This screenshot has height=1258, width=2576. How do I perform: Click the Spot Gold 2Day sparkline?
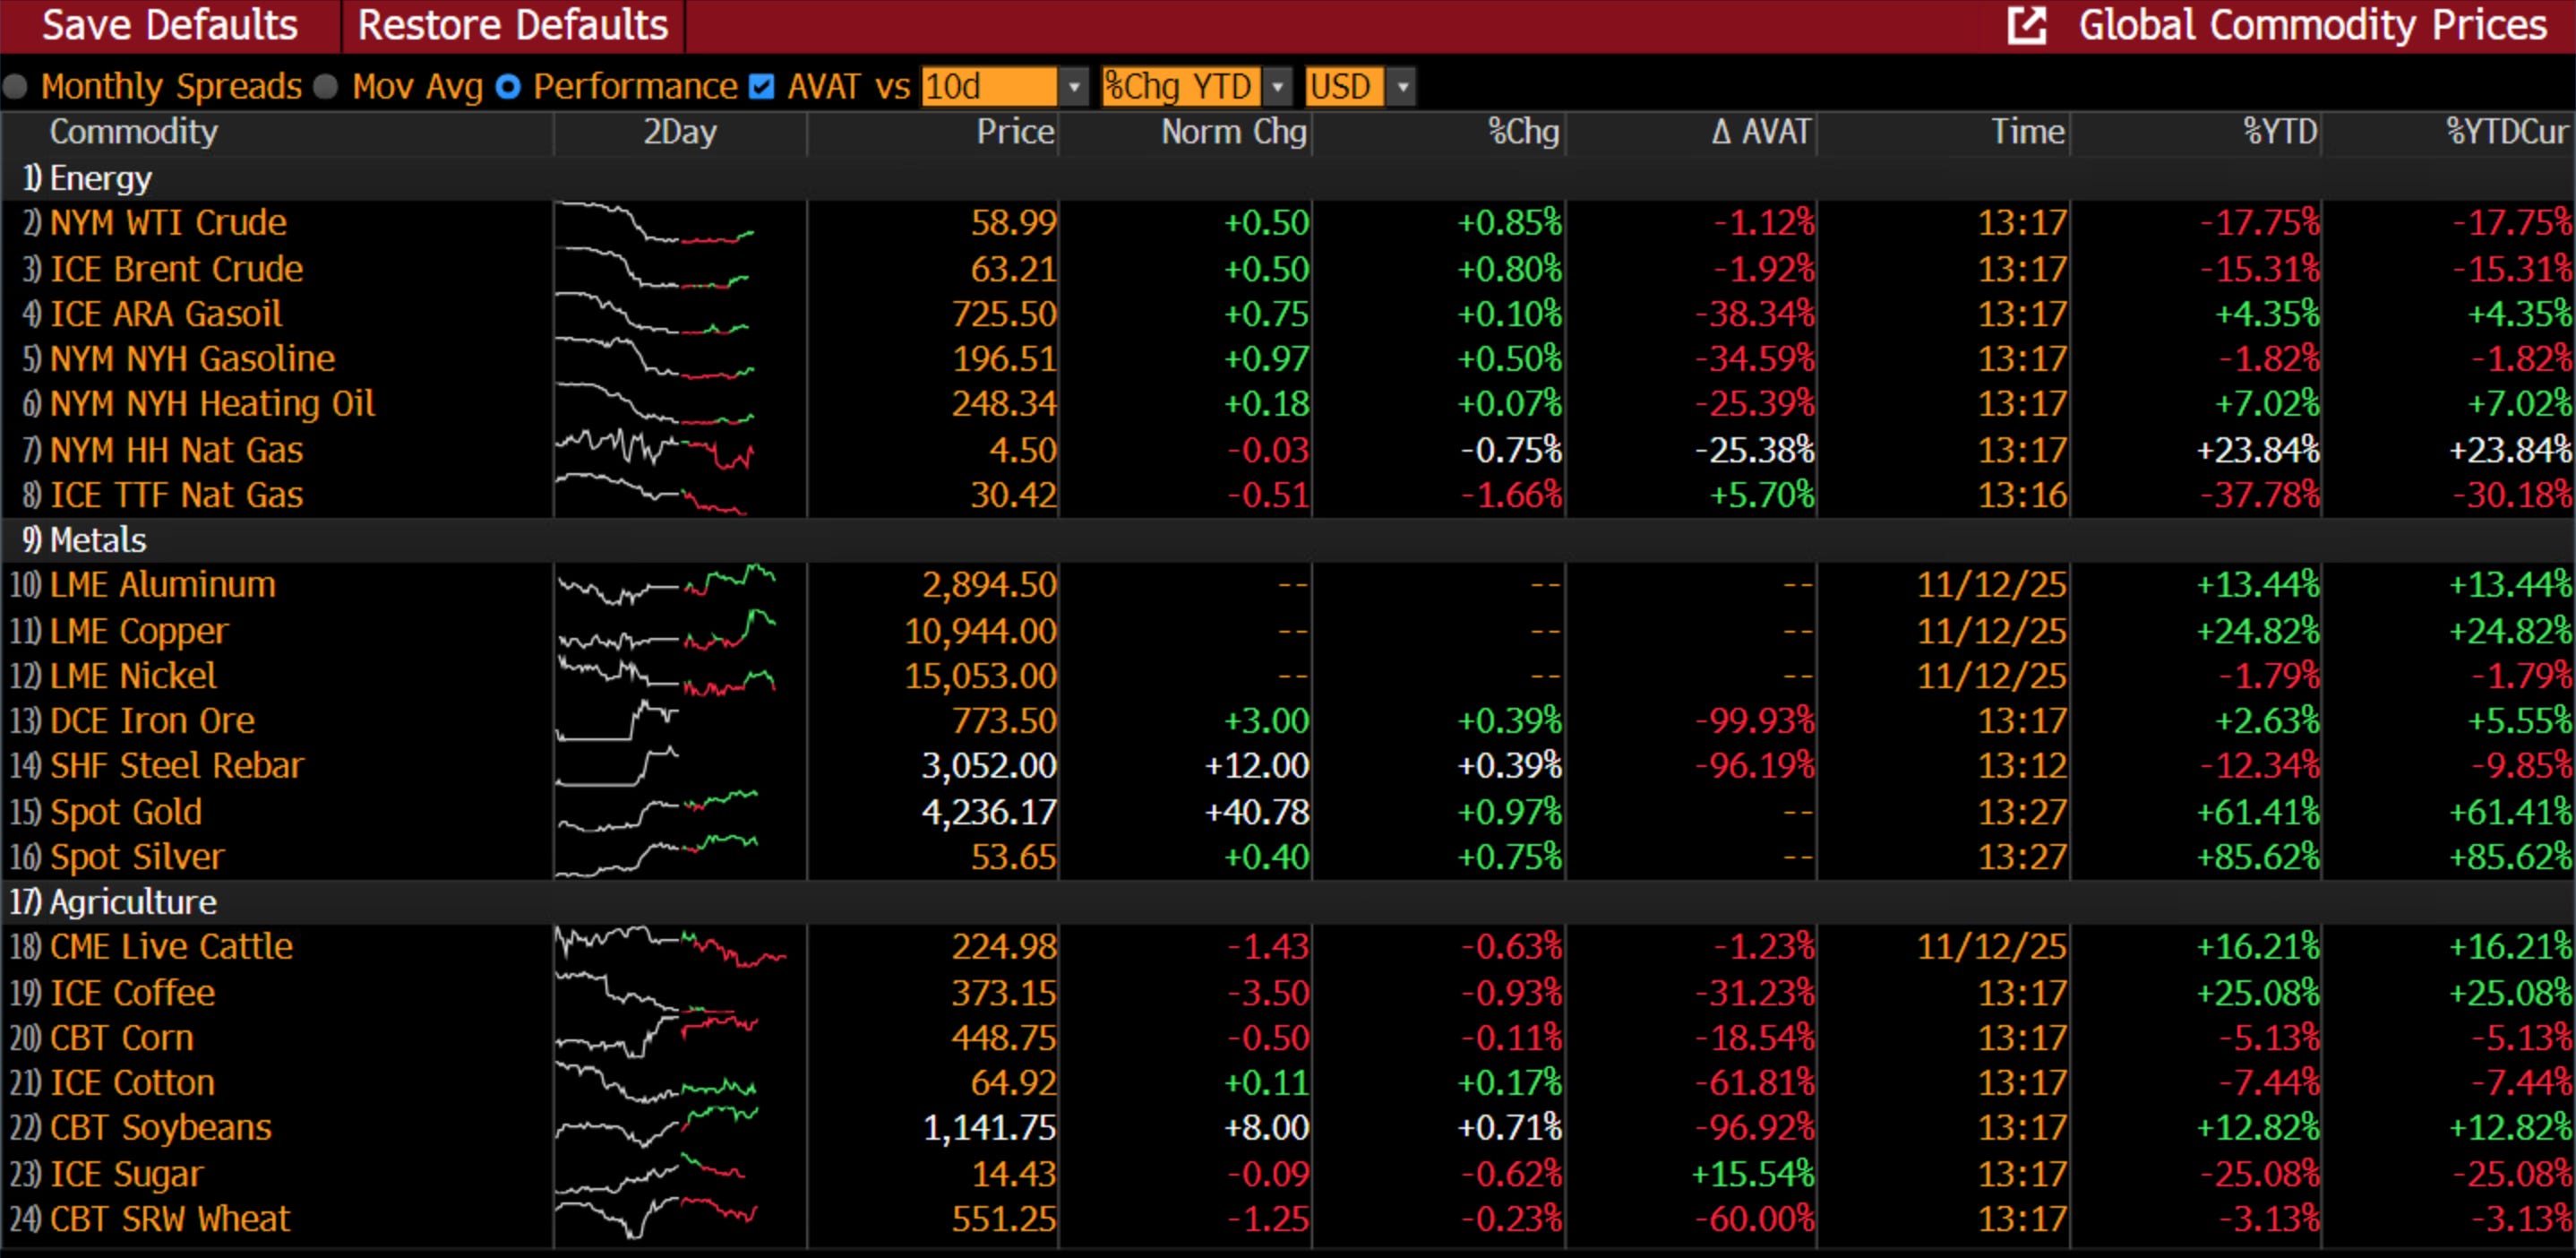pos(658,811)
